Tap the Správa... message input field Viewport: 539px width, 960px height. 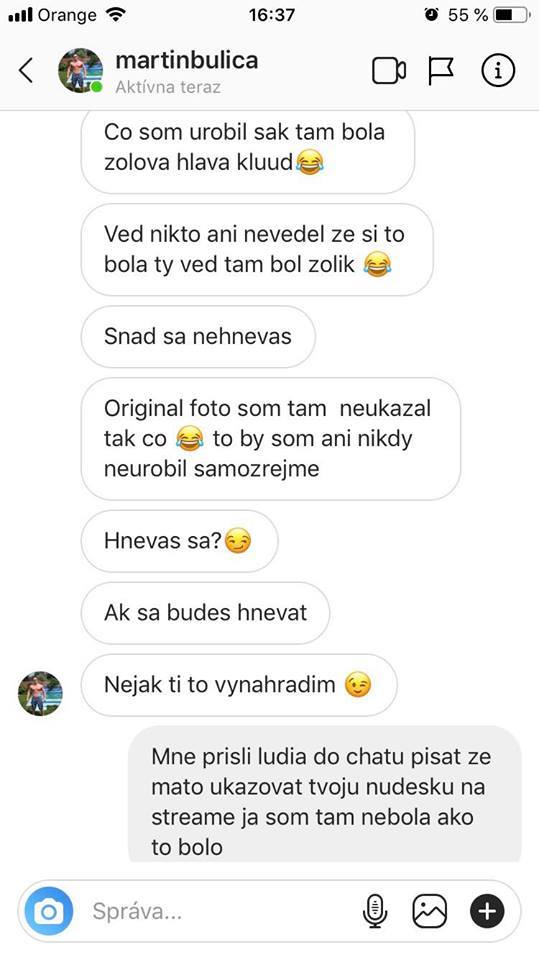pyautogui.click(x=220, y=912)
